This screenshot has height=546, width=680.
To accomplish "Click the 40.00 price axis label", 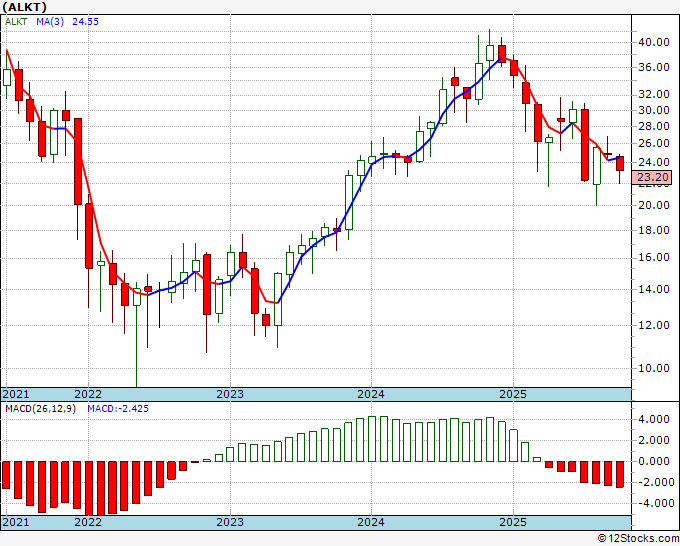I will click(654, 43).
